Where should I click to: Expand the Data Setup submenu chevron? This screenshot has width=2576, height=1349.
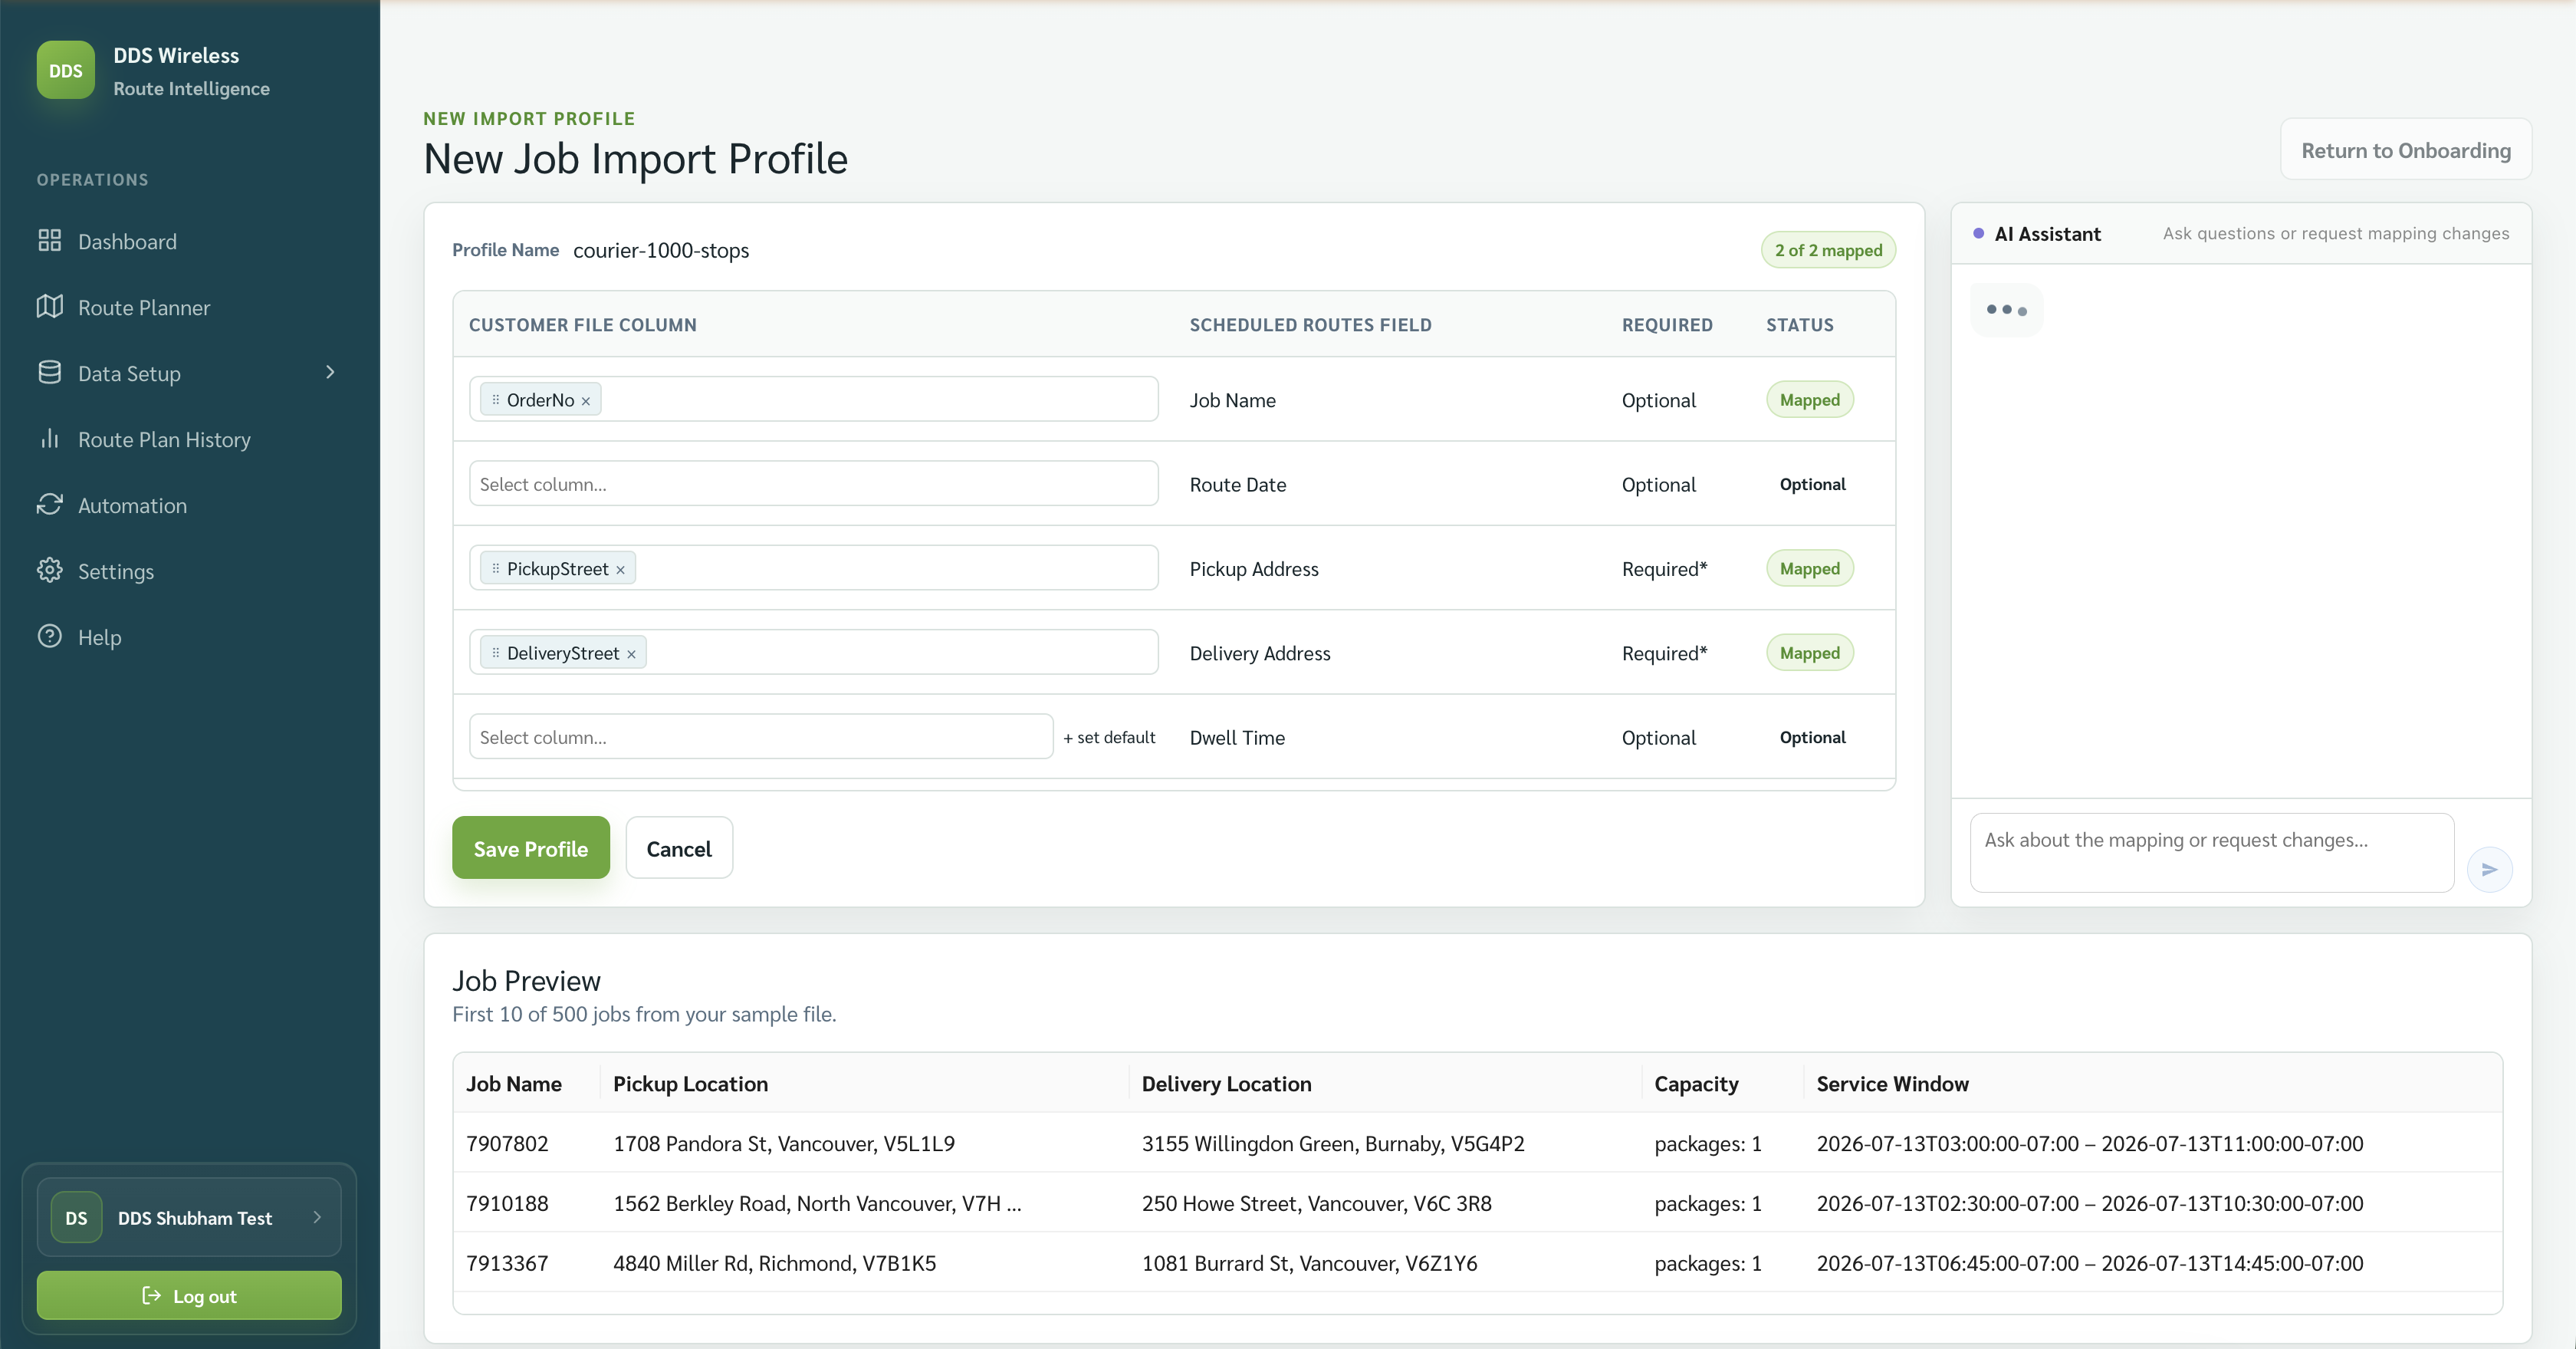coord(330,372)
